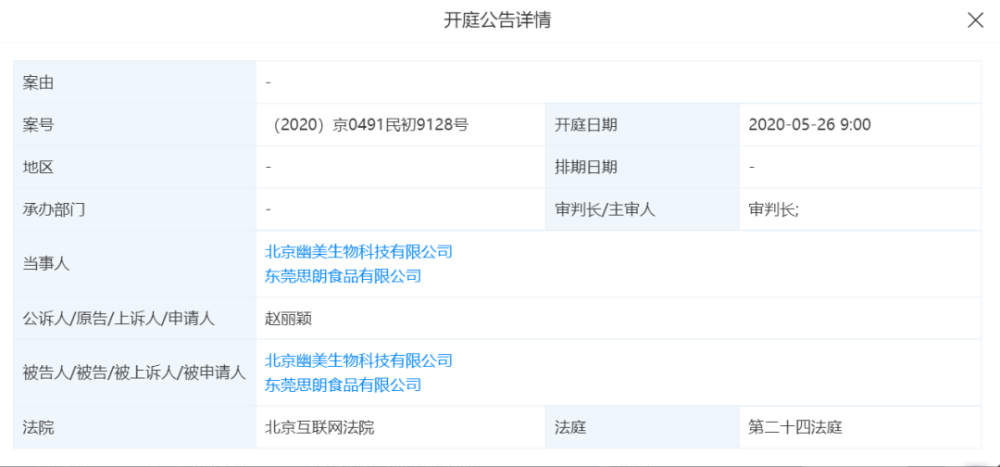Click the 案号 field label
1000x467 pixels.
[38, 125]
